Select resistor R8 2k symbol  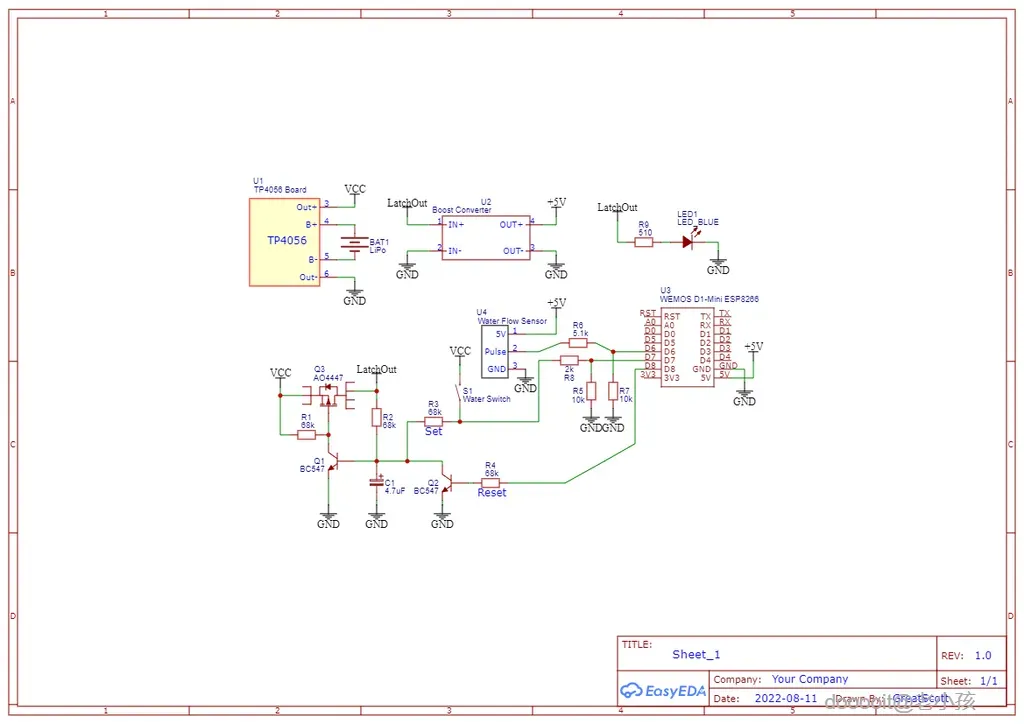point(569,360)
